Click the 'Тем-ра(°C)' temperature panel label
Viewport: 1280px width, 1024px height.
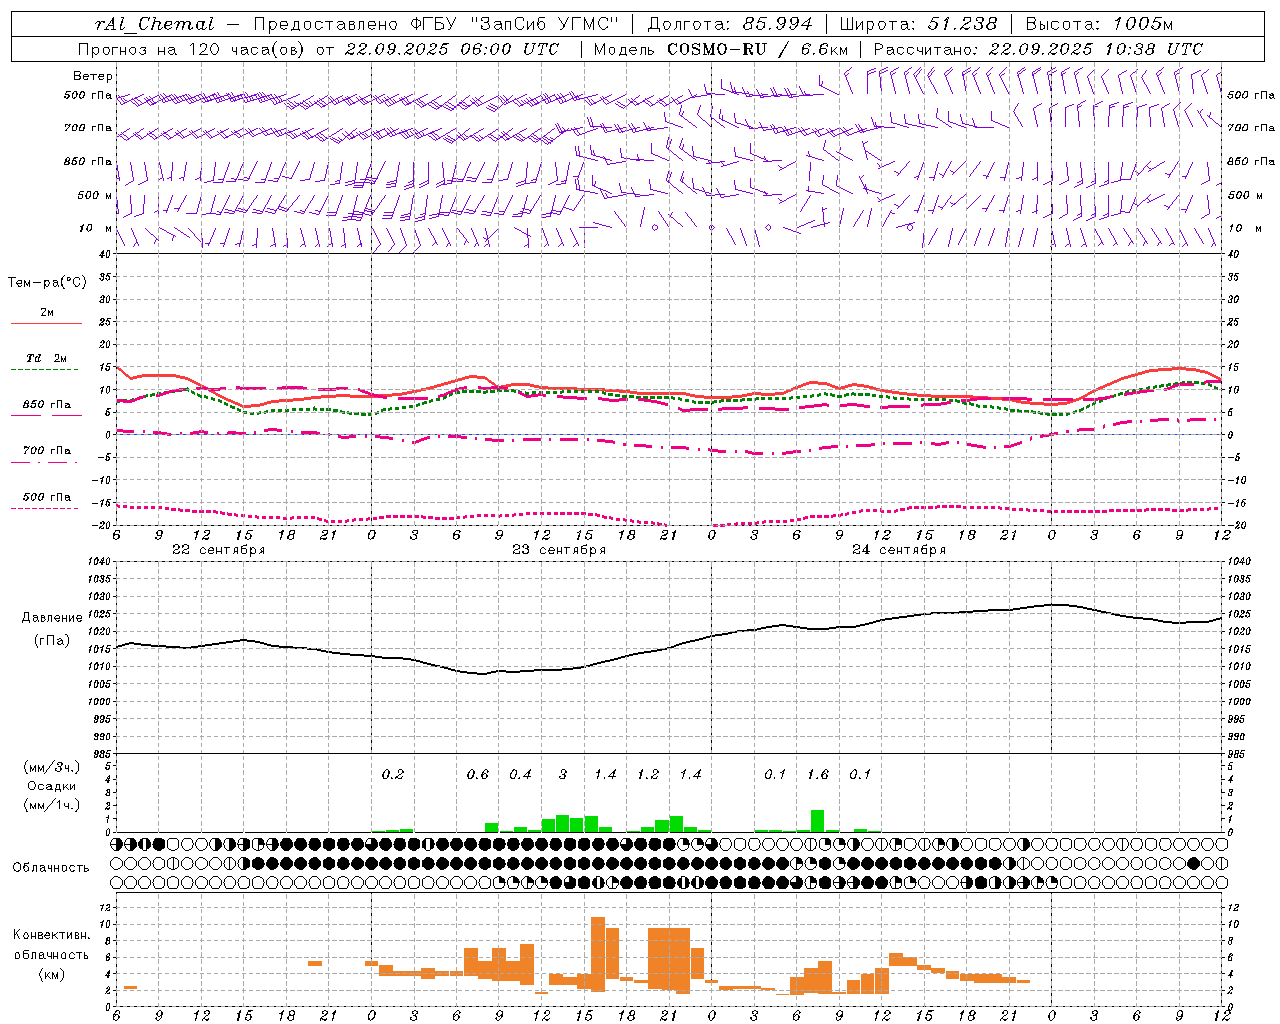click(47, 283)
